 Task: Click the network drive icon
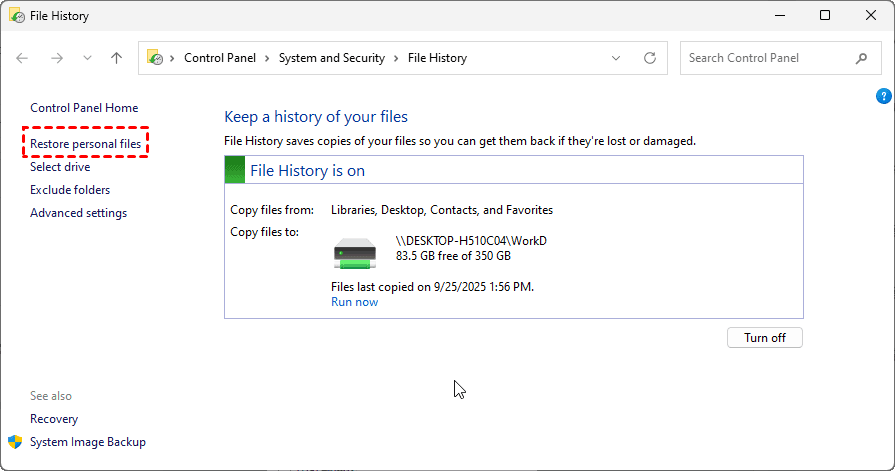click(x=355, y=253)
